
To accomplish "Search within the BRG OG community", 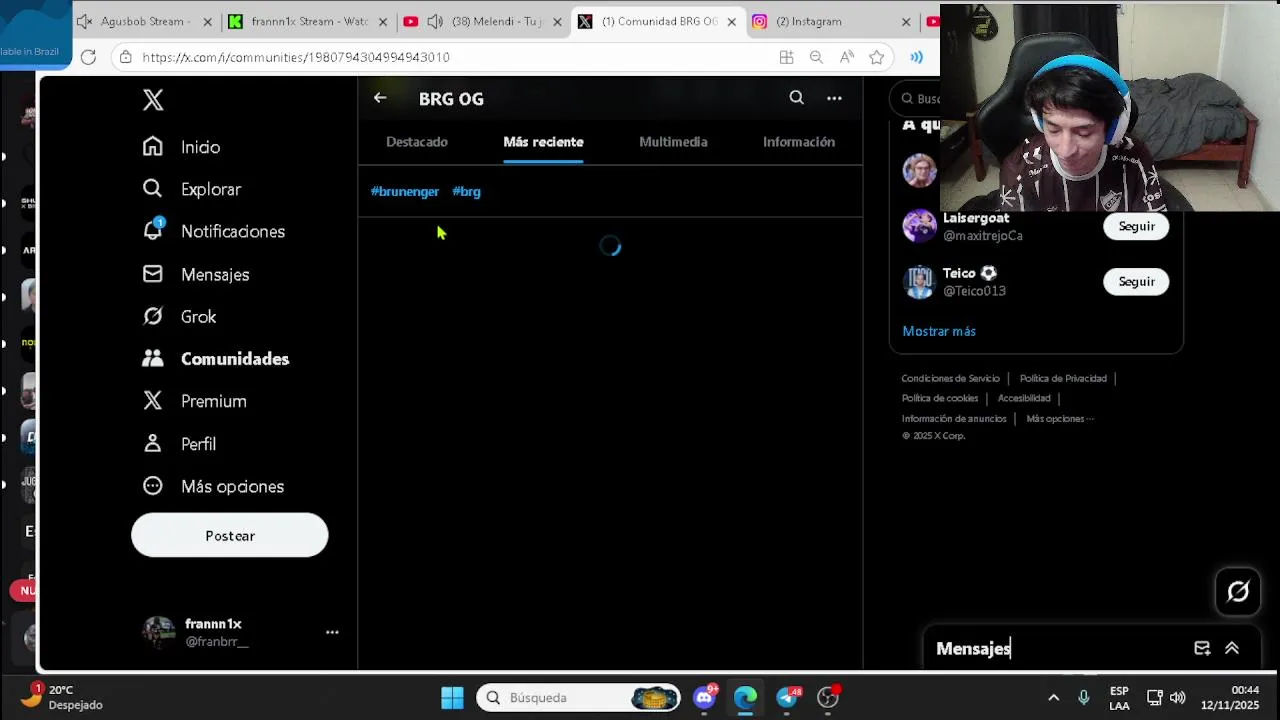I will pos(796,98).
